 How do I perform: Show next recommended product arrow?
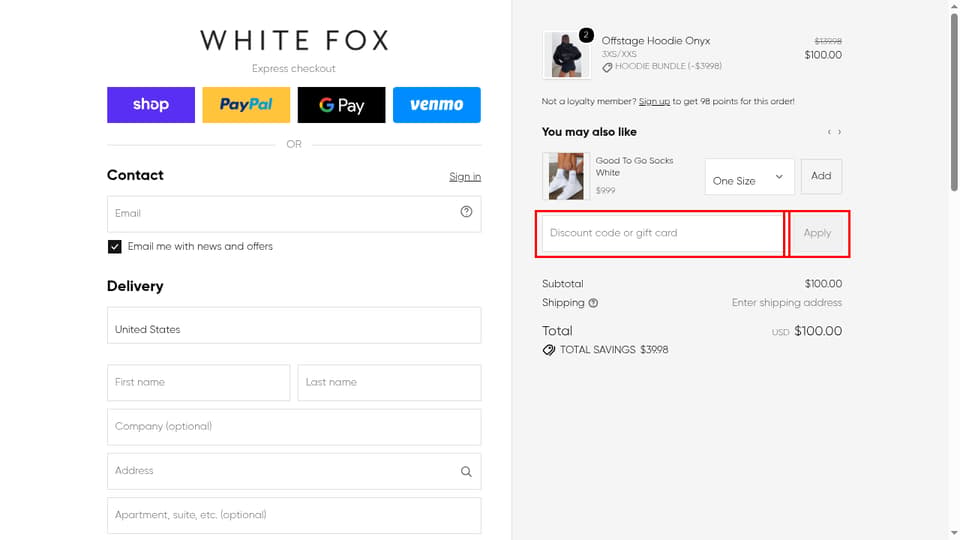839,132
